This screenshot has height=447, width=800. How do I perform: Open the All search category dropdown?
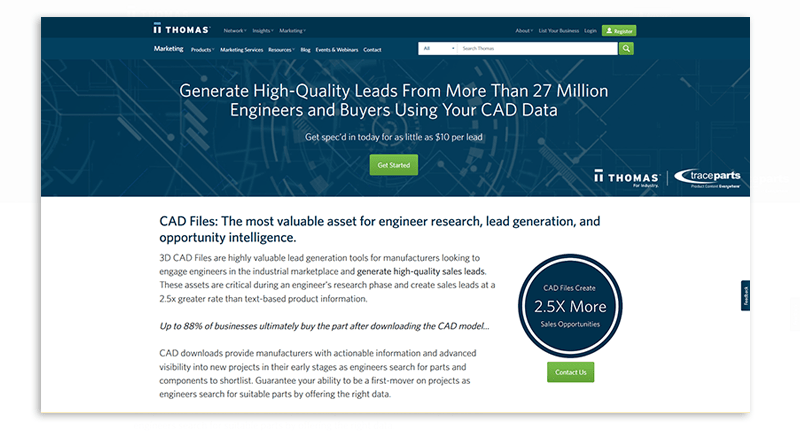point(438,48)
